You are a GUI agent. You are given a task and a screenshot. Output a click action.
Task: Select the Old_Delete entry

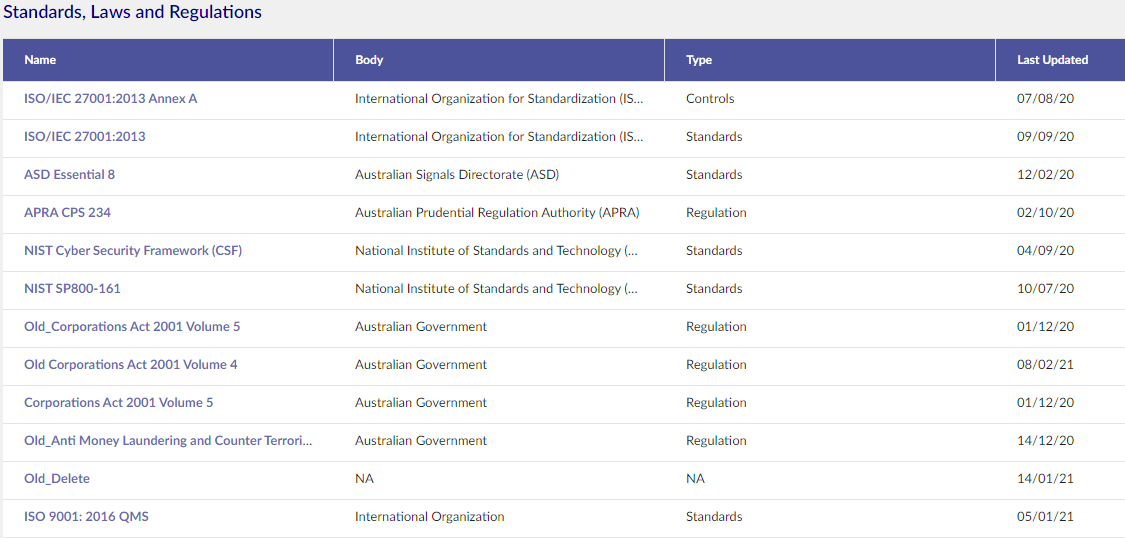(57, 479)
